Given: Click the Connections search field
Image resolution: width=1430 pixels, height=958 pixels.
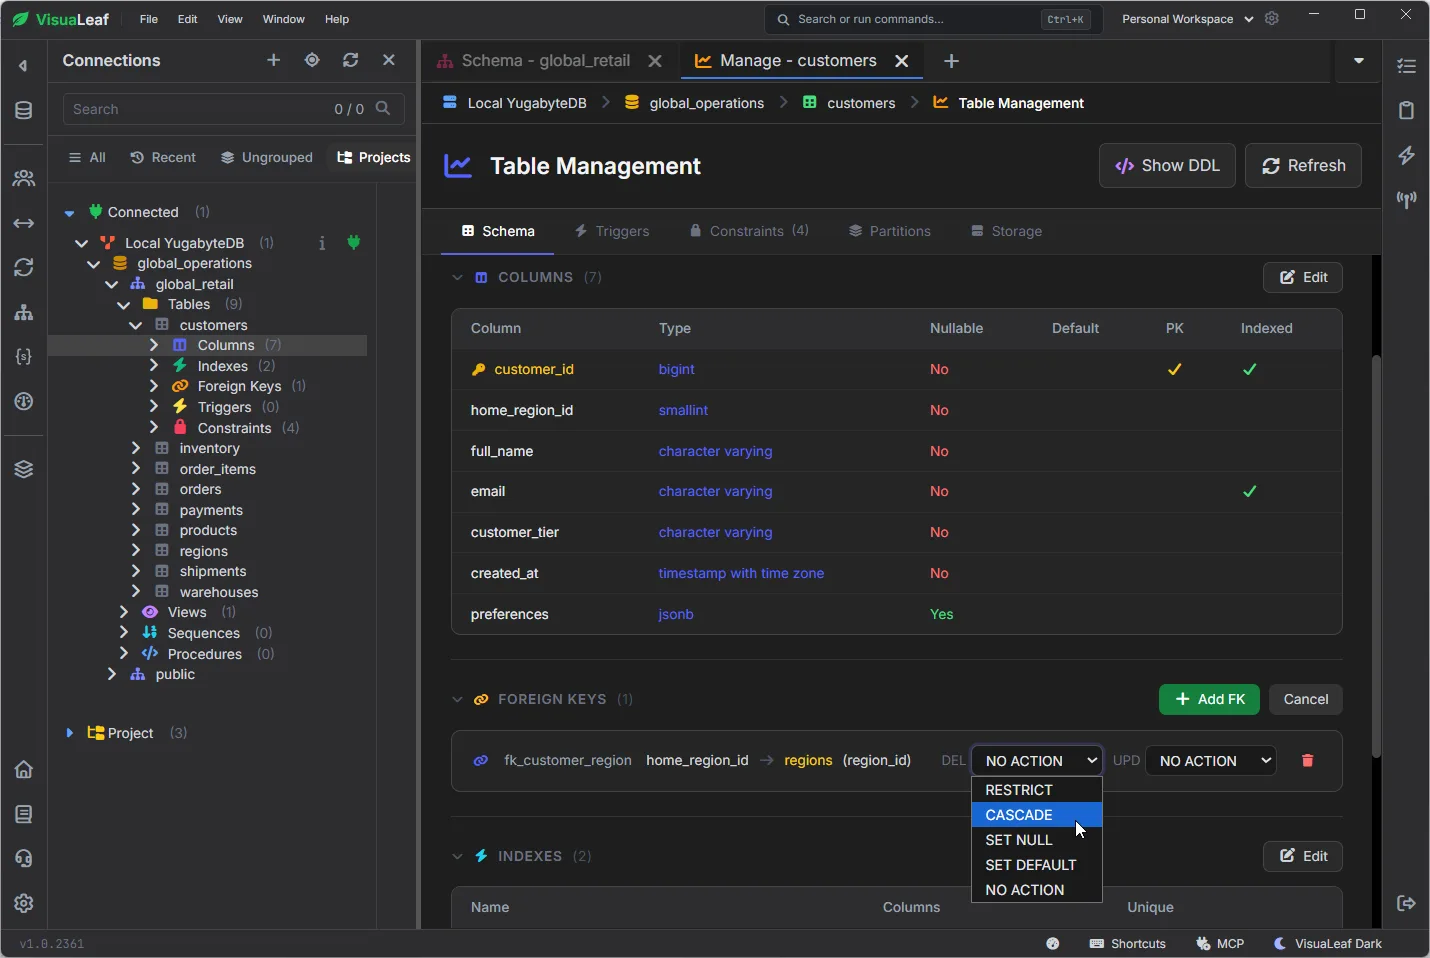Looking at the screenshot, I should [x=233, y=109].
